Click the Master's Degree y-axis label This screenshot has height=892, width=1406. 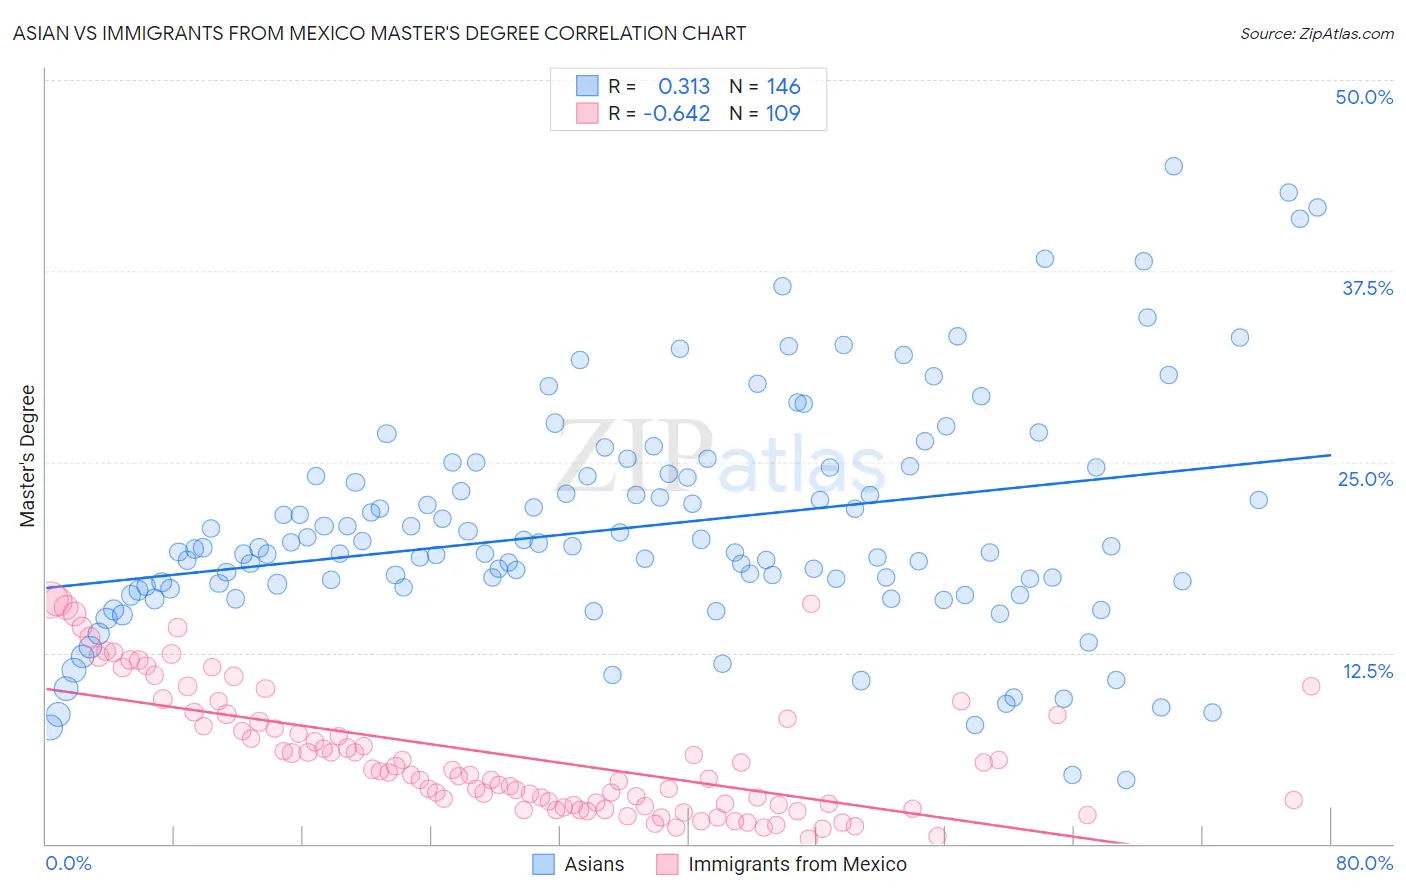pyautogui.click(x=28, y=456)
